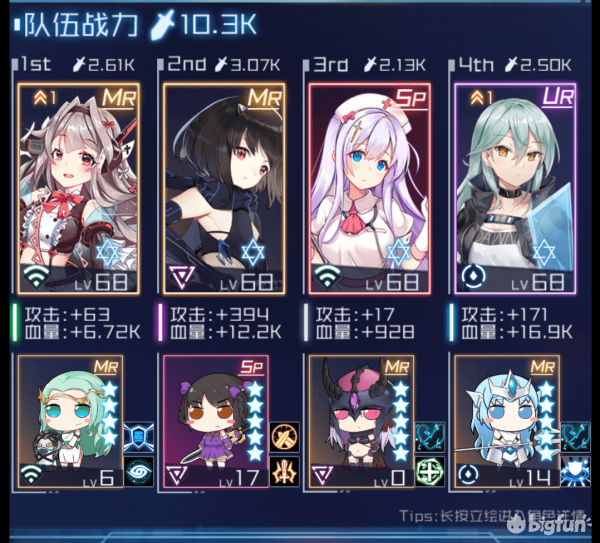Click the hexagram star icon on 2nd character
The width and height of the screenshot is (600, 543).
click(x=253, y=253)
